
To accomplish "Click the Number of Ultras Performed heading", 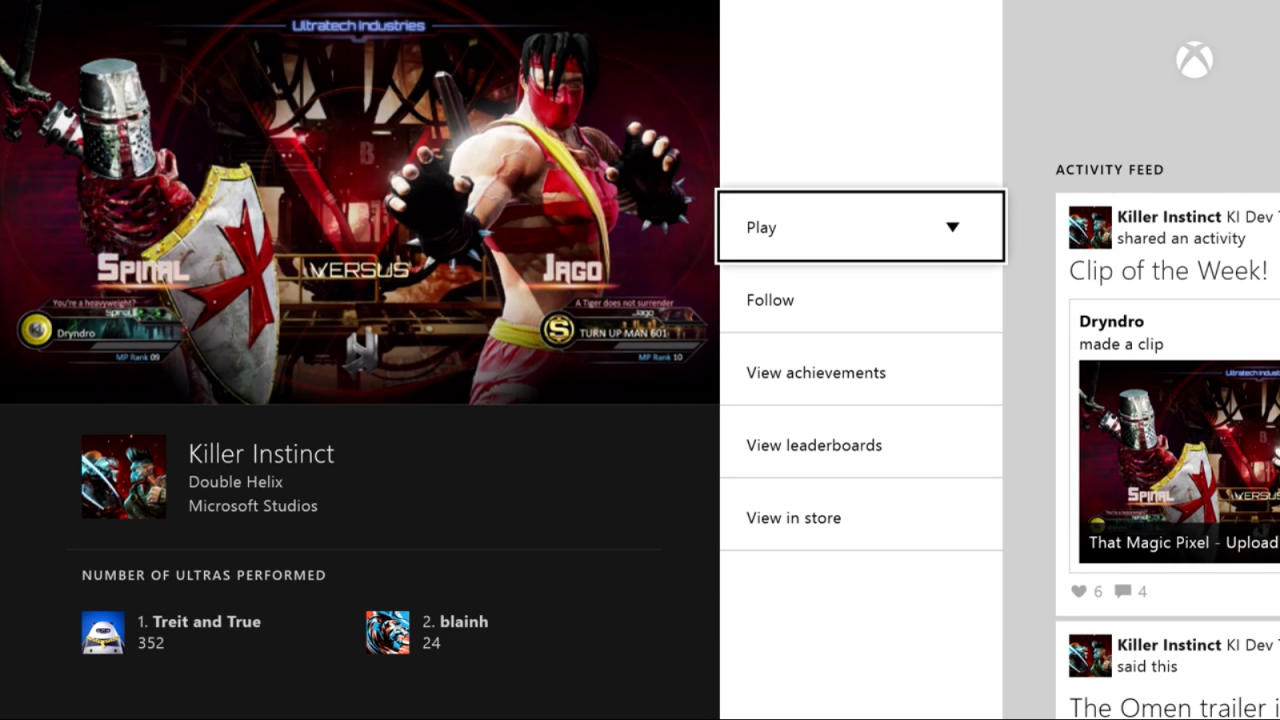I will click(204, 575).
